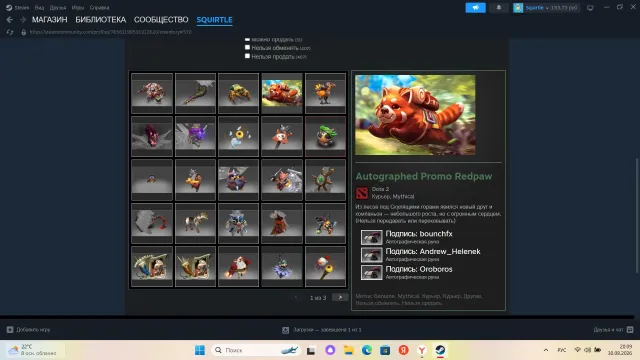
Task: Open Друзья и чат panel
Action: [x=613, y=329]
